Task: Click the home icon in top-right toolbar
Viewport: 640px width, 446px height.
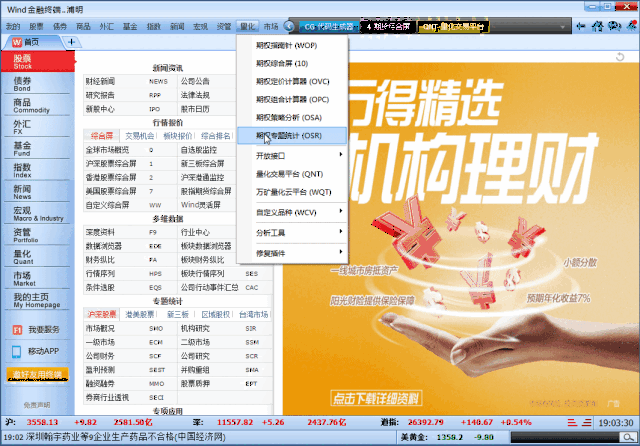Action: 598,27
